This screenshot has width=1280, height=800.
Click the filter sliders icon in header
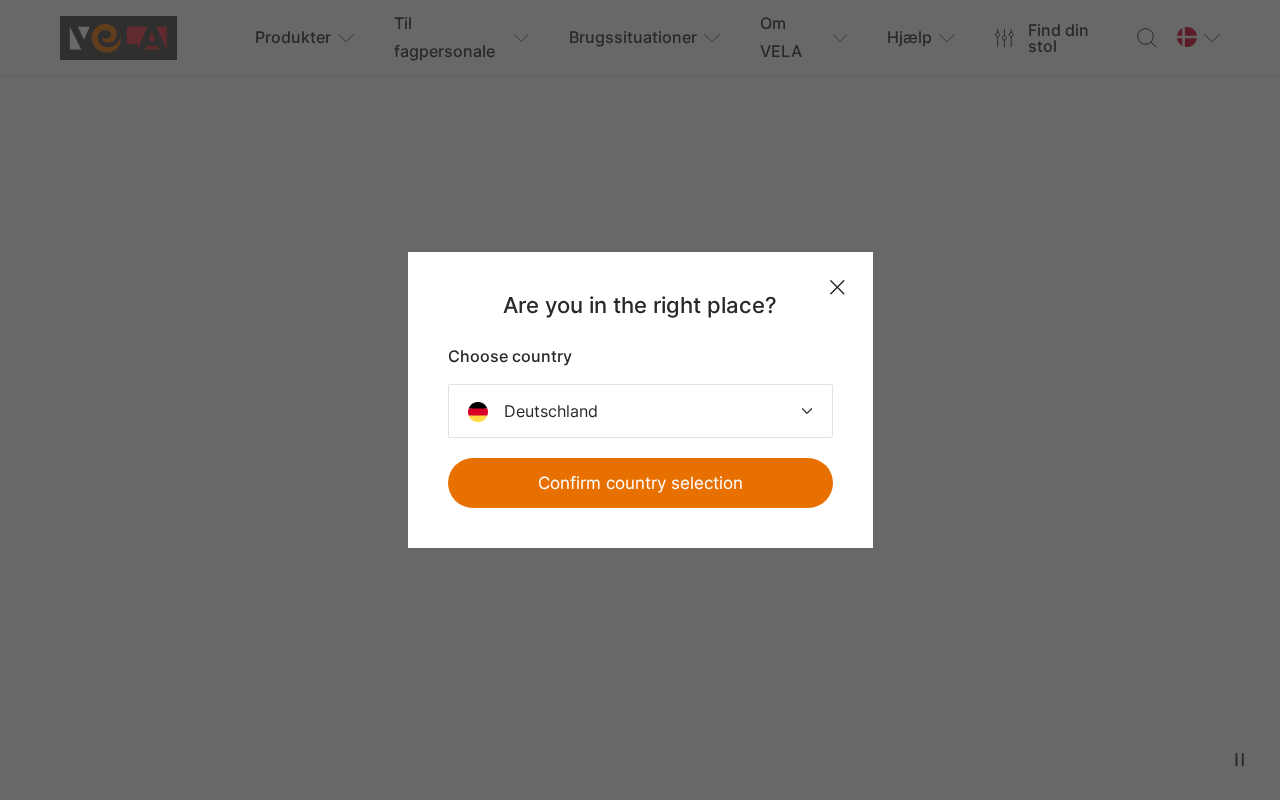click(1004, 38)
